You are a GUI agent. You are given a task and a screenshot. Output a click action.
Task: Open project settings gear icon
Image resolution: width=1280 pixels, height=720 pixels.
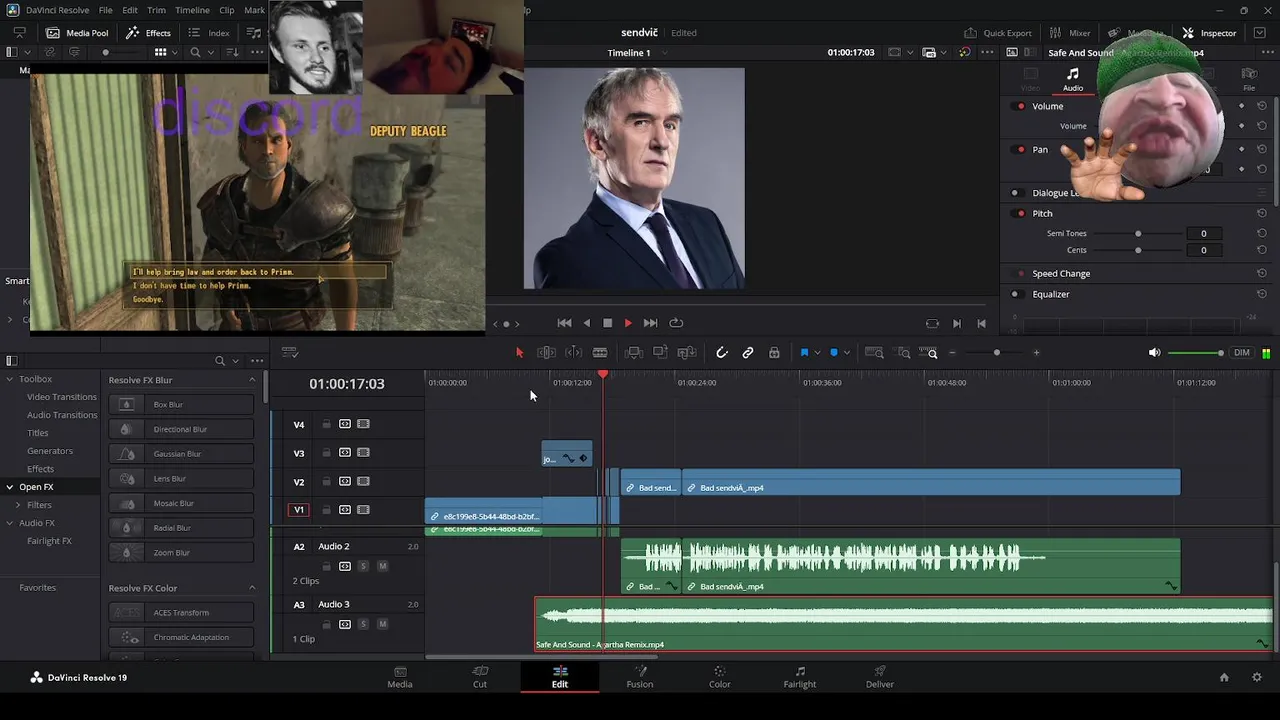[1257, 677]
